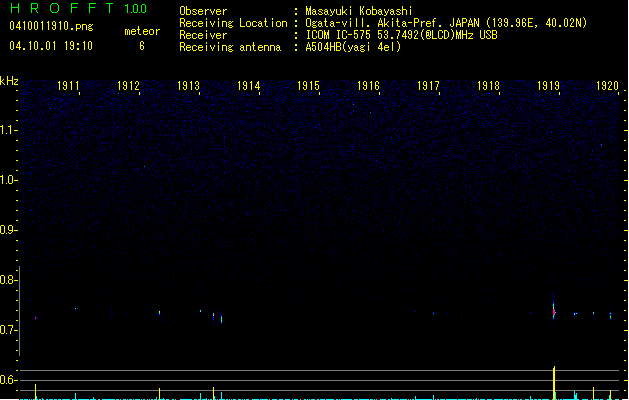Viewport: 629px width, 400px height.
Task: Click the 1.1 kHz axis label
Action: pos(8,130)
